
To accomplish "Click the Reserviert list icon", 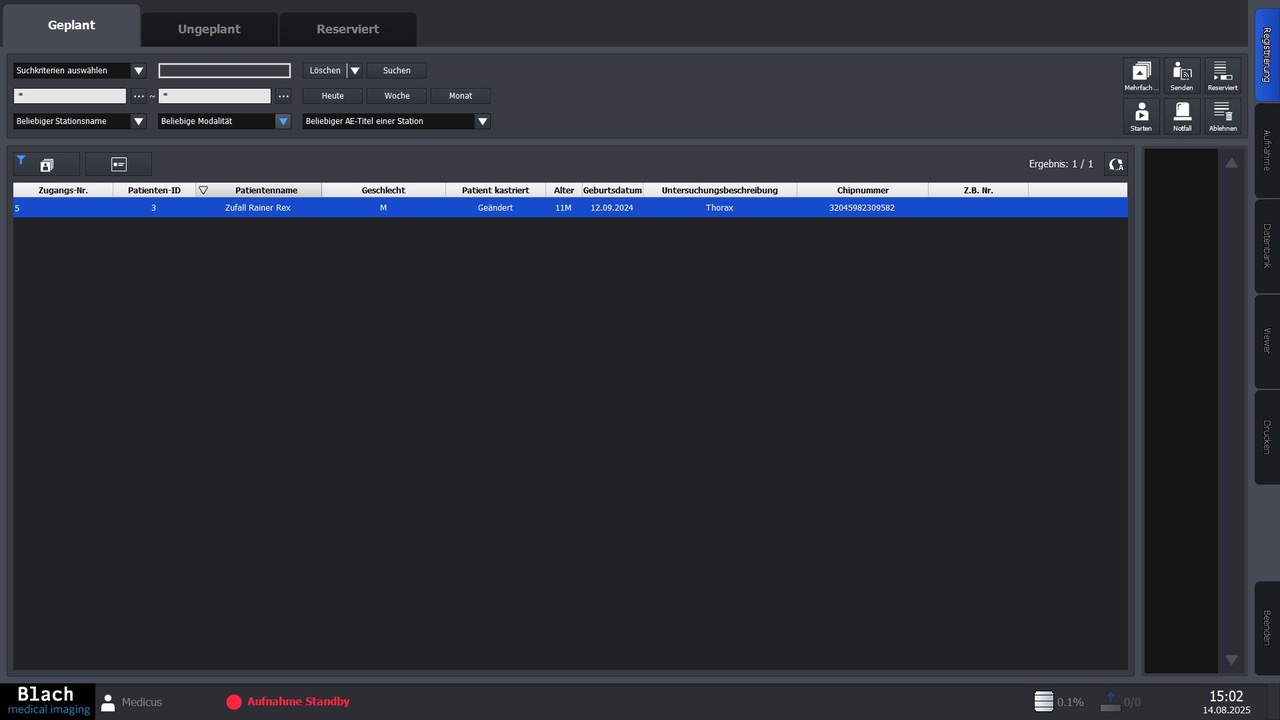I will tap(1222, 76).
